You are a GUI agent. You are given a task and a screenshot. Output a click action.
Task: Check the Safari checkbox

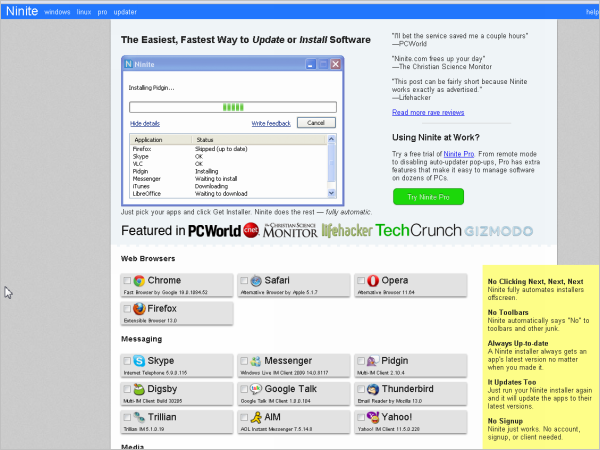coord(244,280)
